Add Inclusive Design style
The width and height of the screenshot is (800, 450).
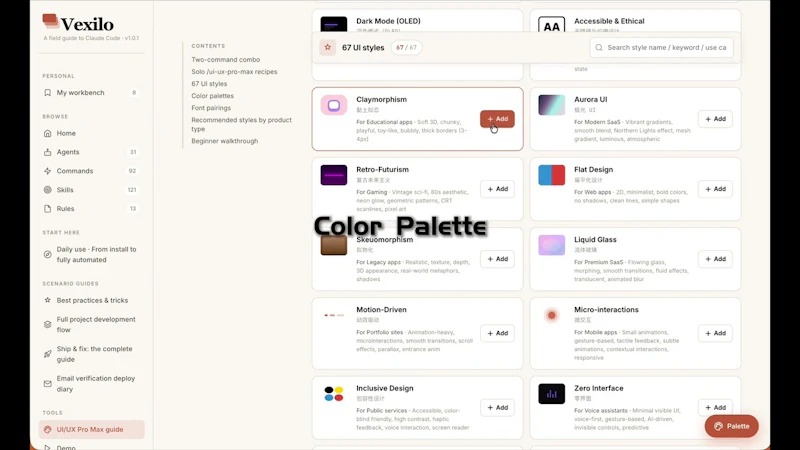[x=497, y=408]
